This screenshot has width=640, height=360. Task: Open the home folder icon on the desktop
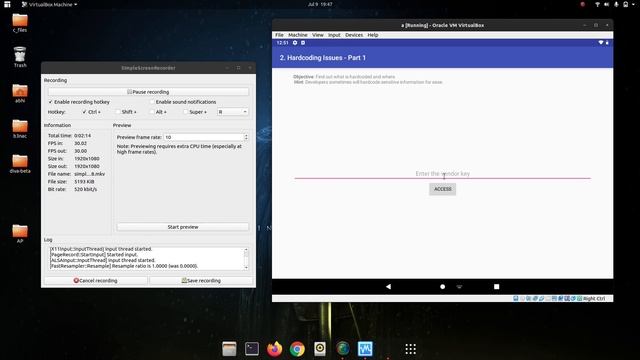pos(20,93)
